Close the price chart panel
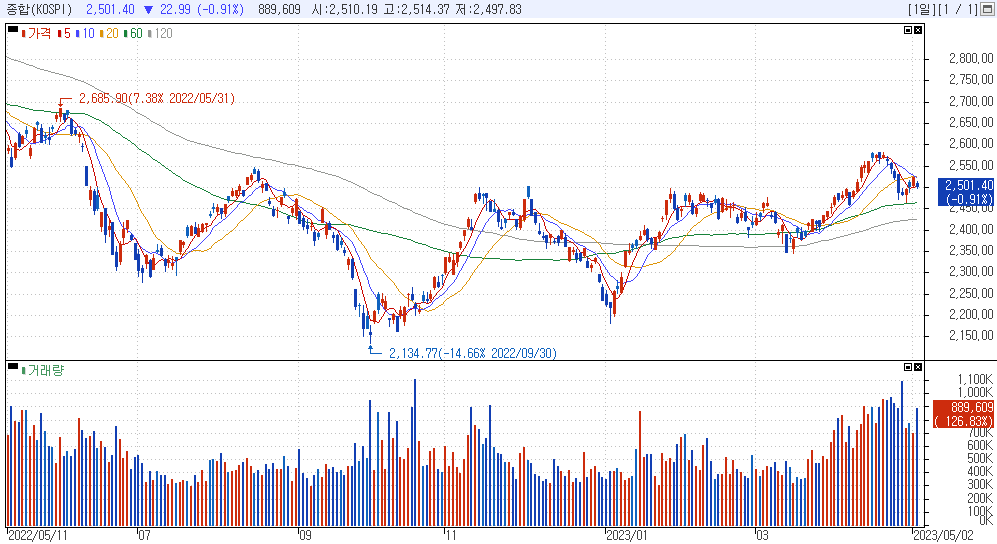The width and height of the screenshot is (997, 544). tap(918, 30)
